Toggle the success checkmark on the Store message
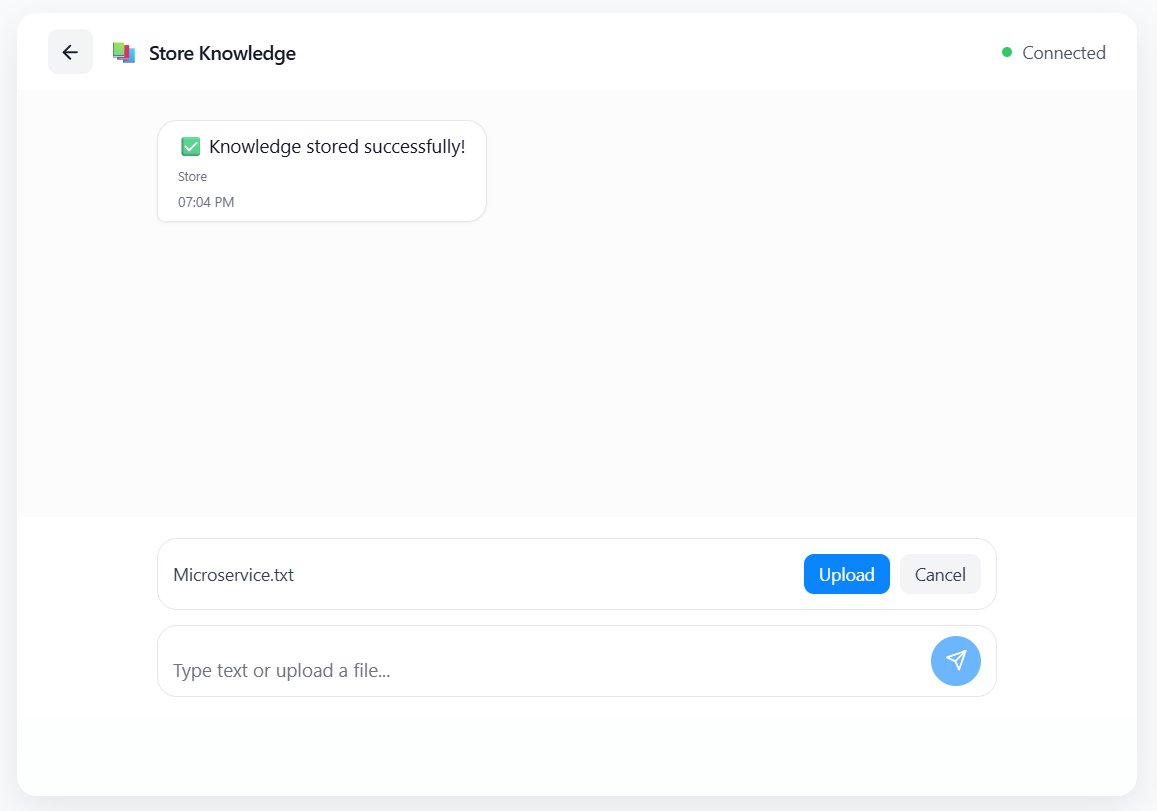Screen dimensions: 1157x811 click(x=190, y=145)
